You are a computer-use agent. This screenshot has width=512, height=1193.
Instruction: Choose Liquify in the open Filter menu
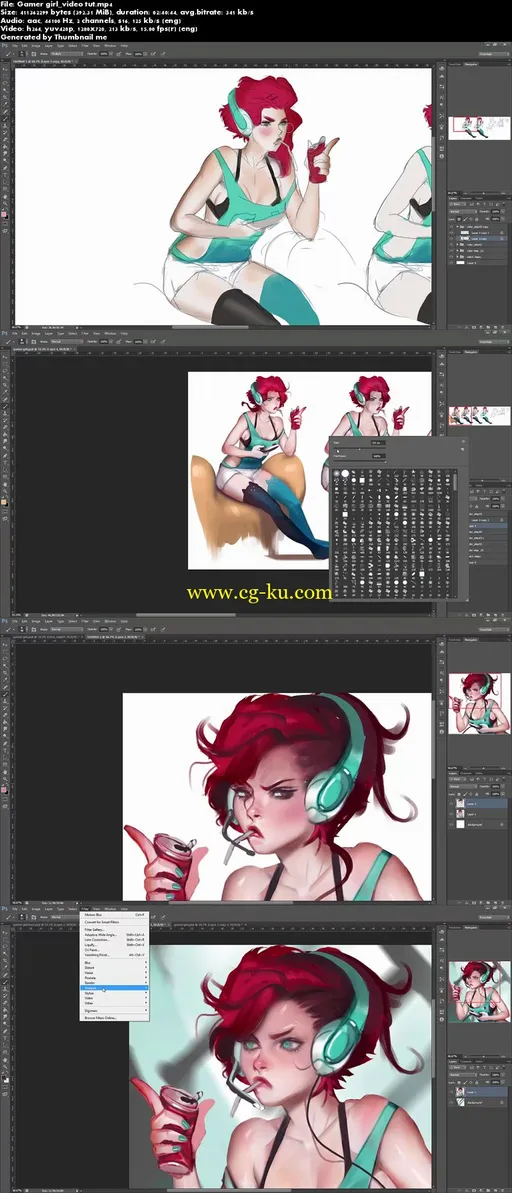[114, 945]
